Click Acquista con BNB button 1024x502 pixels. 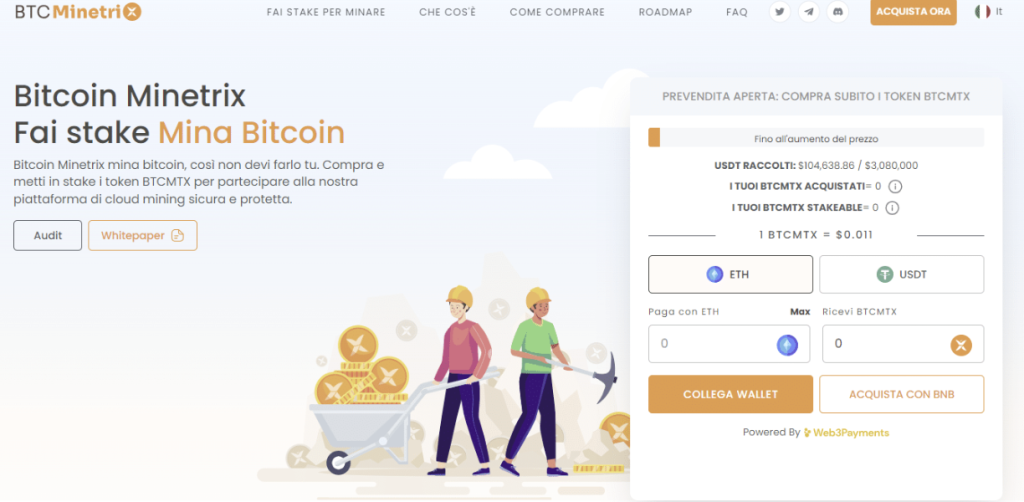click(901, 394)
